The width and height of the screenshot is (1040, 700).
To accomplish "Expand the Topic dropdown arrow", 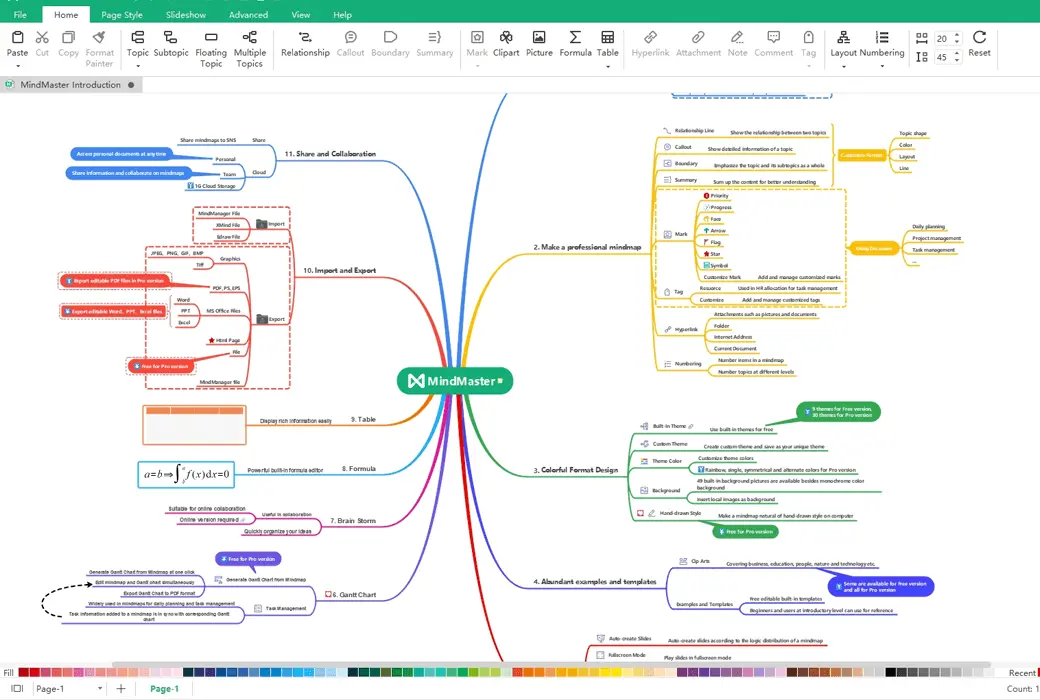I will coord(137,66).
